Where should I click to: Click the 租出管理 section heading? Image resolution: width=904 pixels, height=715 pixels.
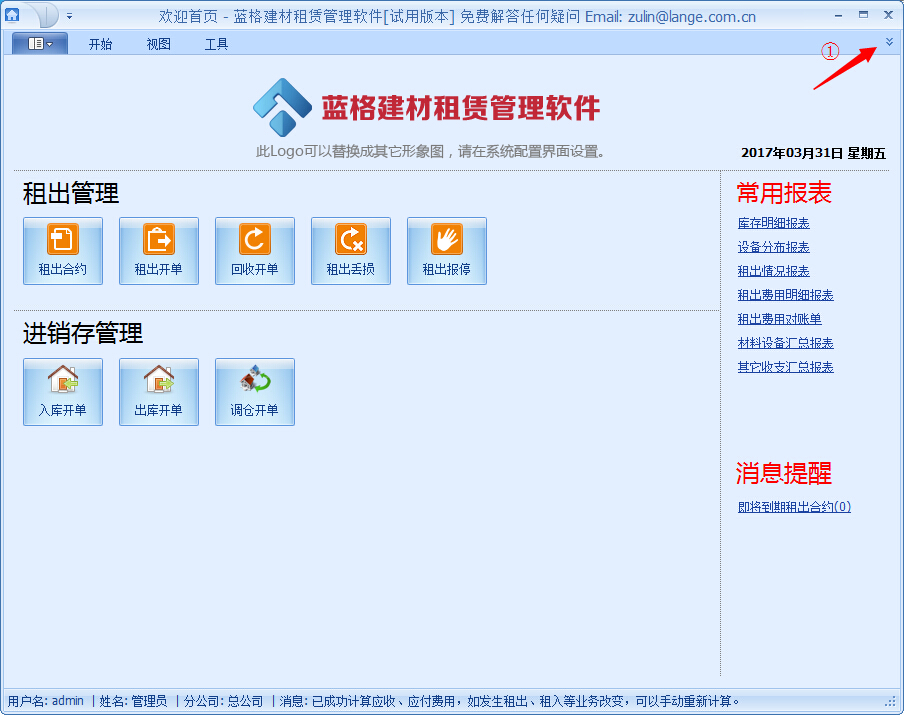point(71,193)
